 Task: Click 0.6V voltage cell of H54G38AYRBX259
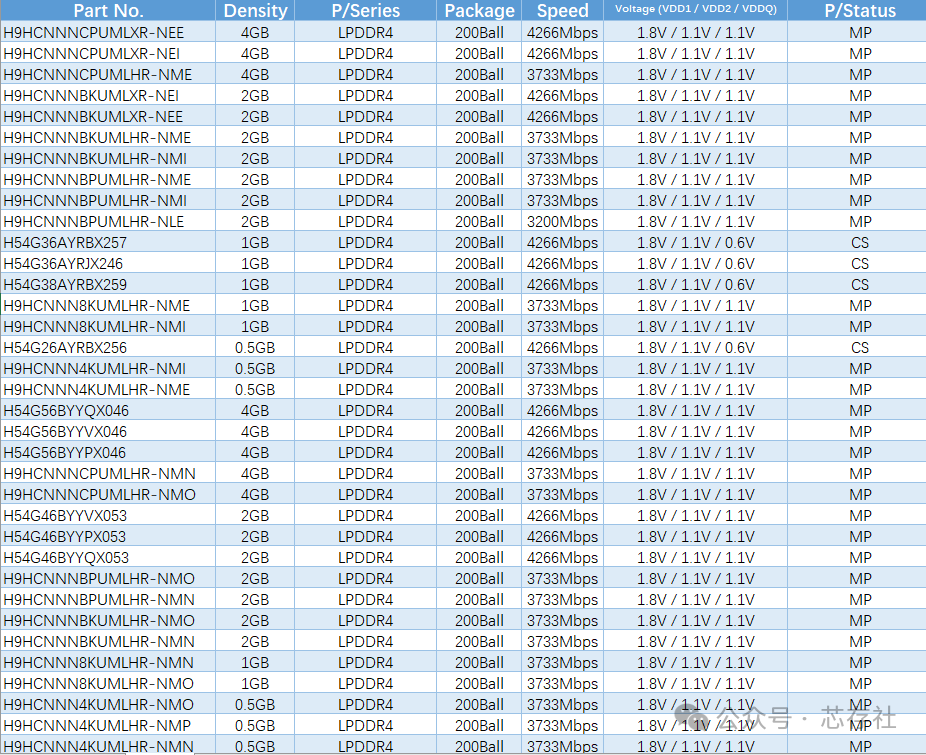pyautogui.click(x=696, y=284)
